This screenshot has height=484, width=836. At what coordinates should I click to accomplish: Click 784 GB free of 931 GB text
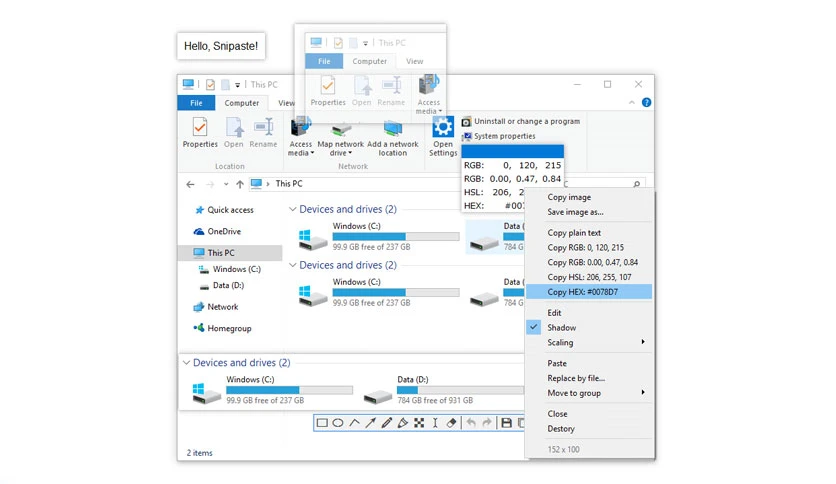click(435, 400)
